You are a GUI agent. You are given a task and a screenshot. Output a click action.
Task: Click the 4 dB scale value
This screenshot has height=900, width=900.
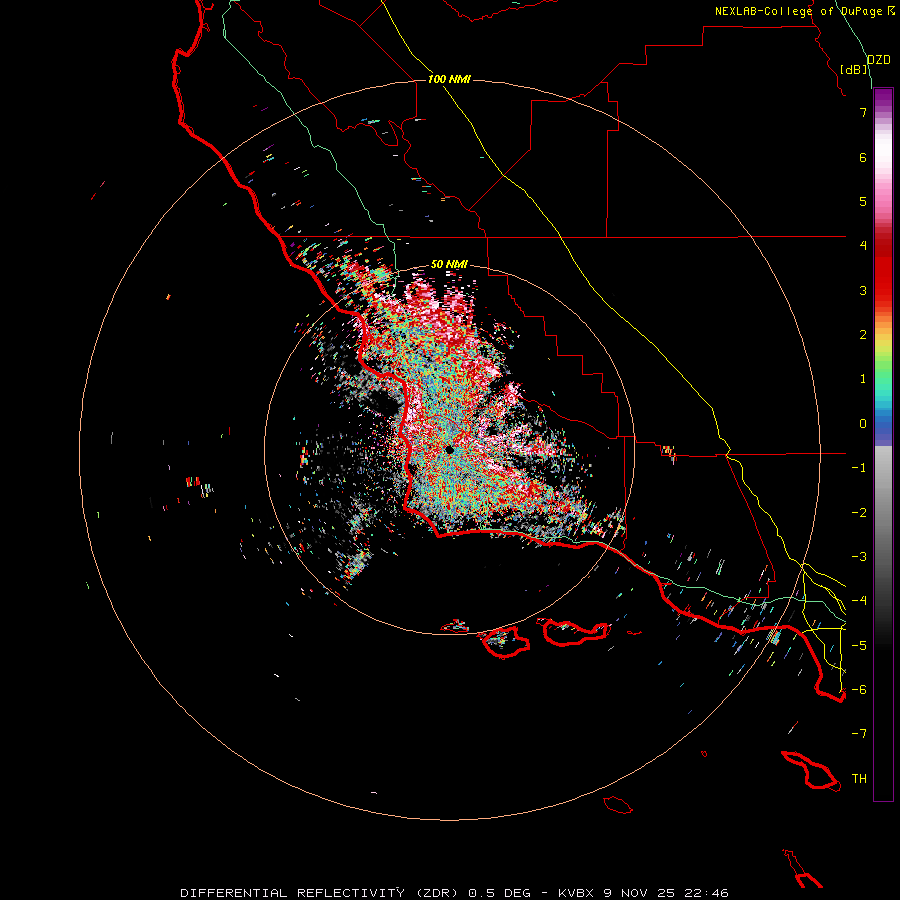[x=863, y=246]
